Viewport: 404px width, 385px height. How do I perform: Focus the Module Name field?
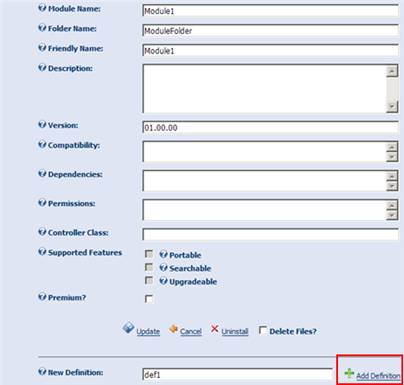[270, 11]
